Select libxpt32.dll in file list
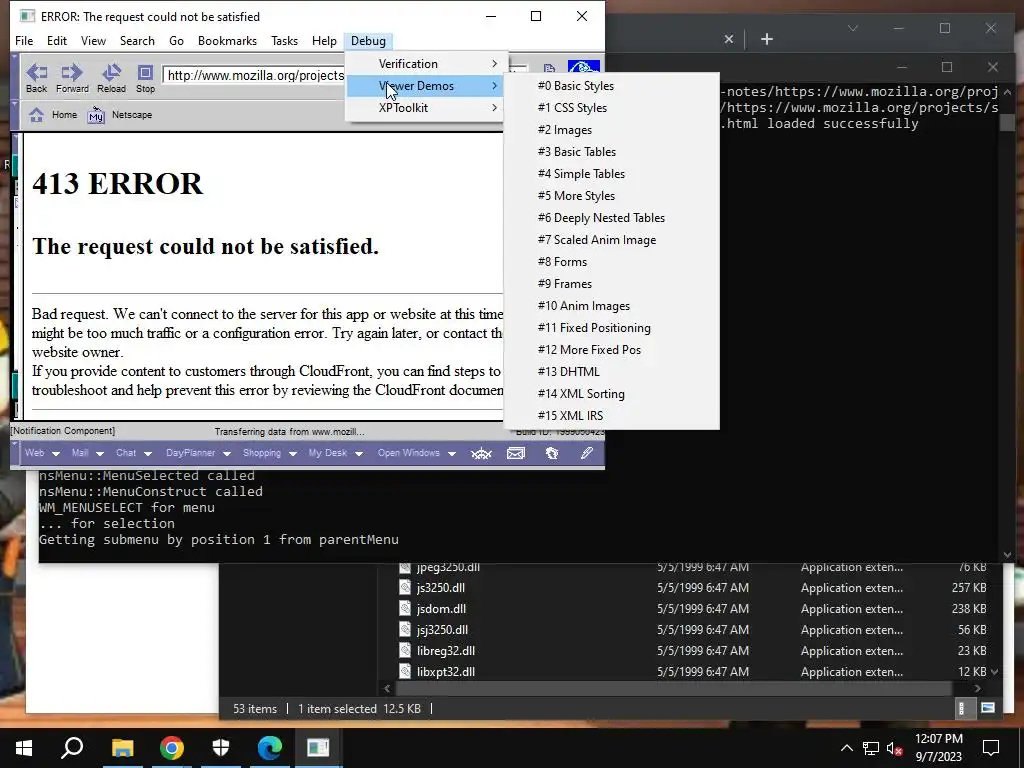The image size is (1024, 768). pos(446,671)
